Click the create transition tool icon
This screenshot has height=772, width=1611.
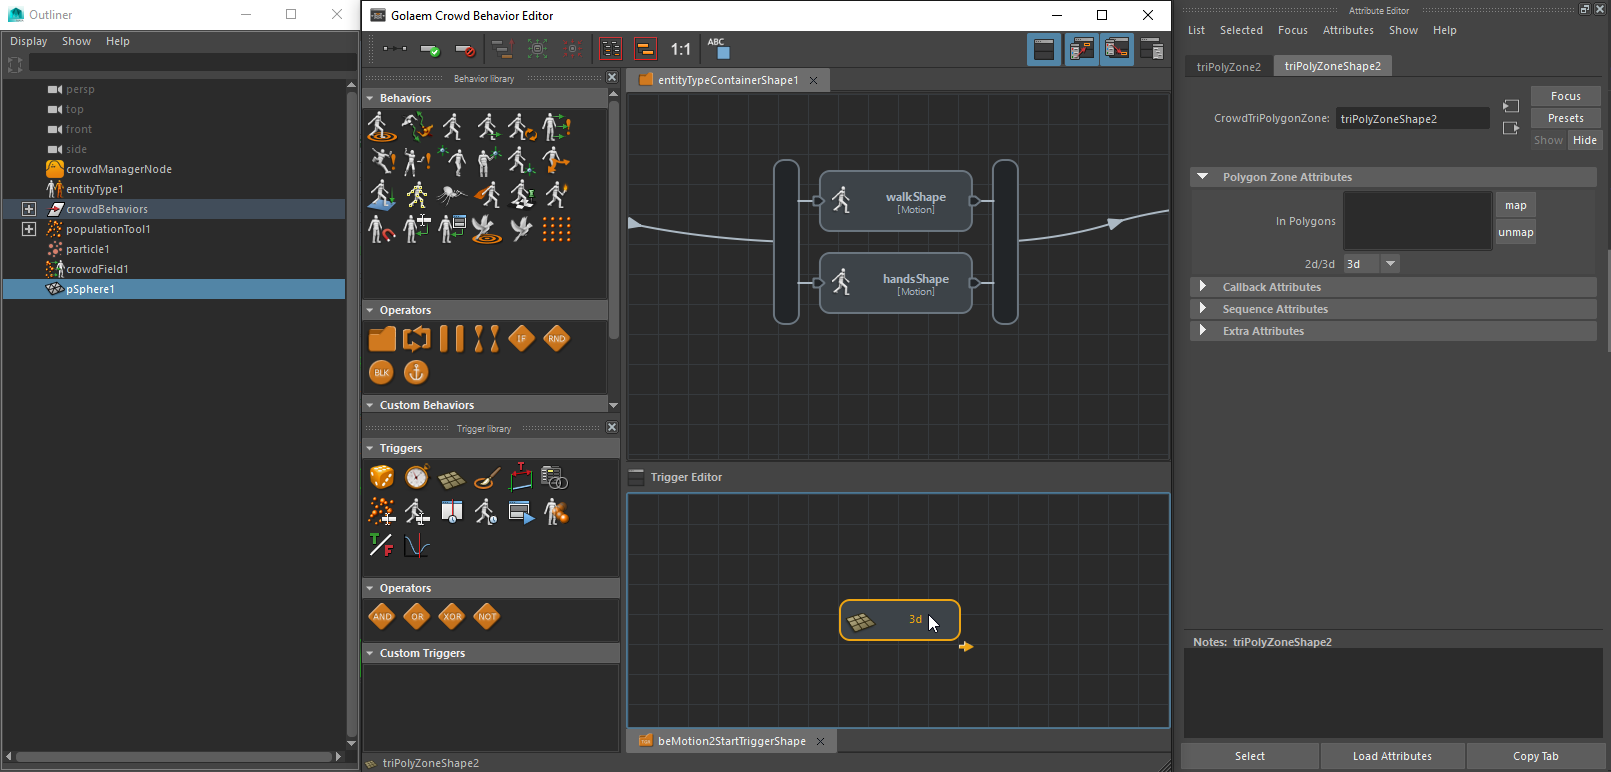(x=395, y=49)
